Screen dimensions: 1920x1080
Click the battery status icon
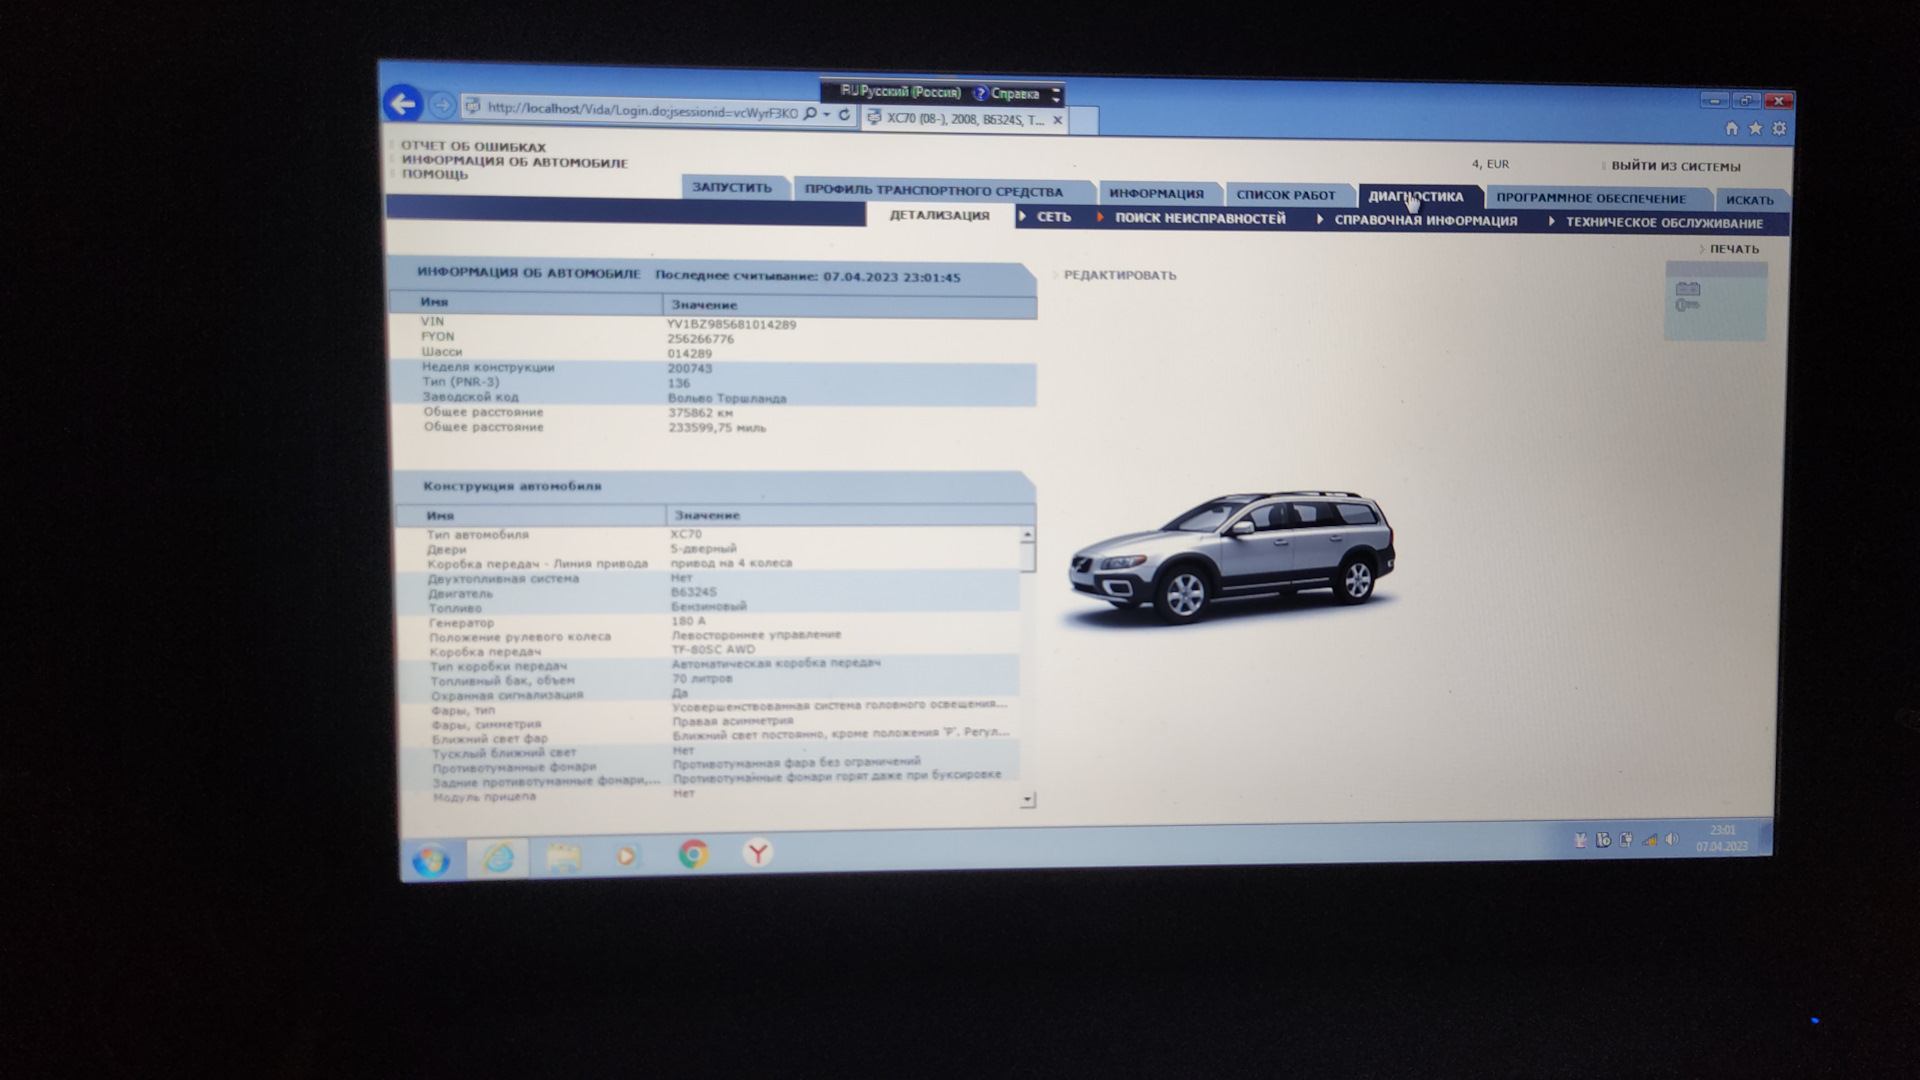click(1688, 289)
